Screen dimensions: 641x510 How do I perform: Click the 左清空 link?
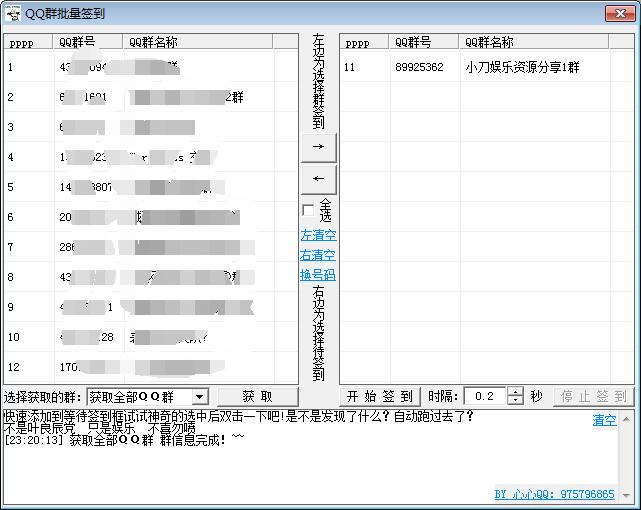(x=318, y=235)
